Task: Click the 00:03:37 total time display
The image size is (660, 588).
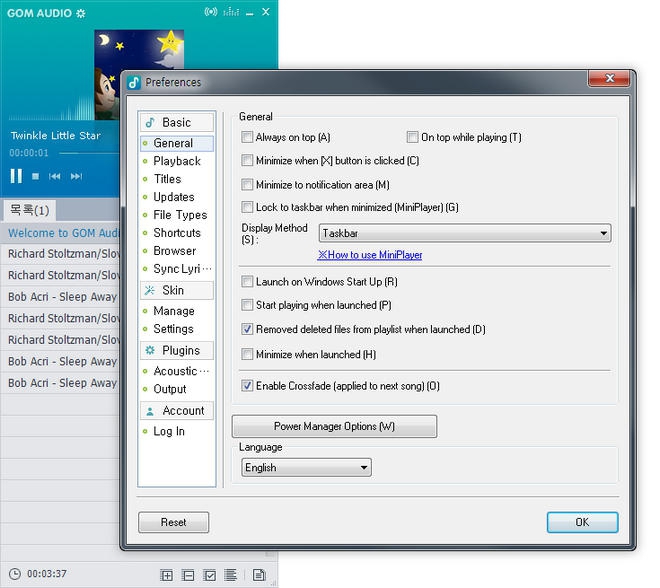Action: pyautogui.click(x=47, y=574)
